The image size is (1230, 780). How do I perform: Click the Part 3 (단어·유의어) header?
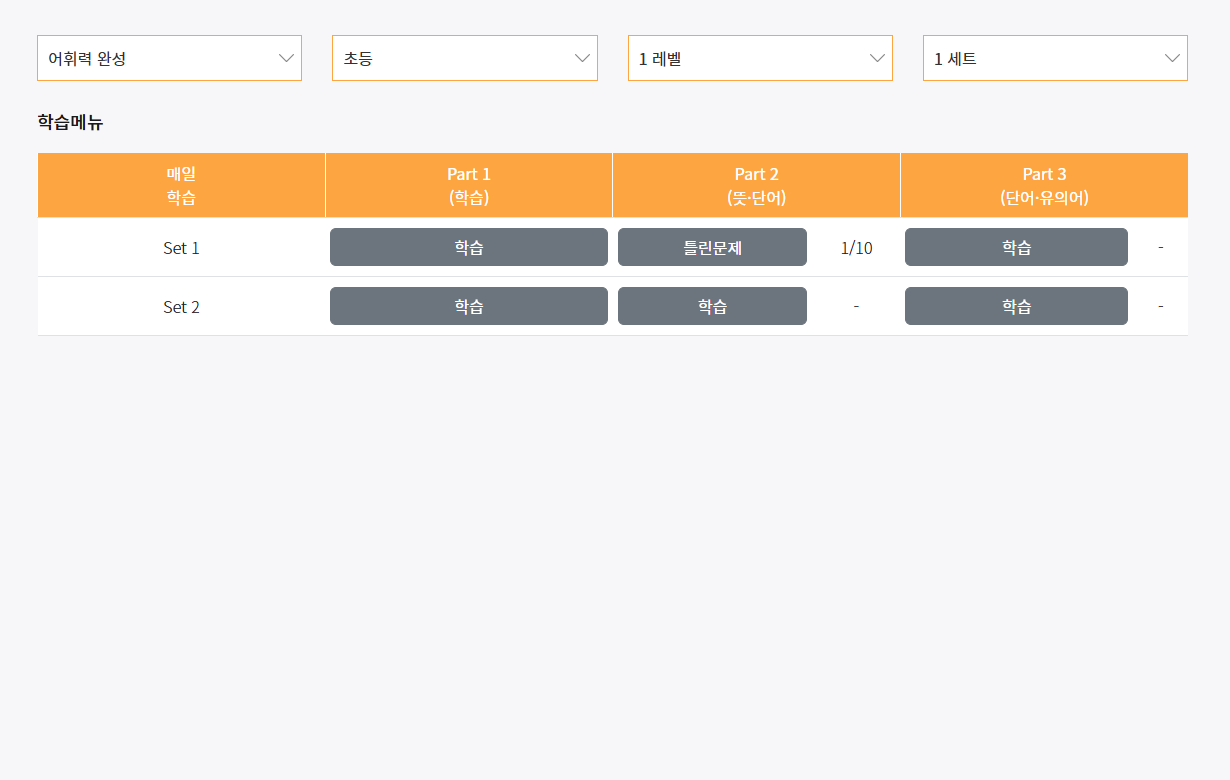[1044, 185]
